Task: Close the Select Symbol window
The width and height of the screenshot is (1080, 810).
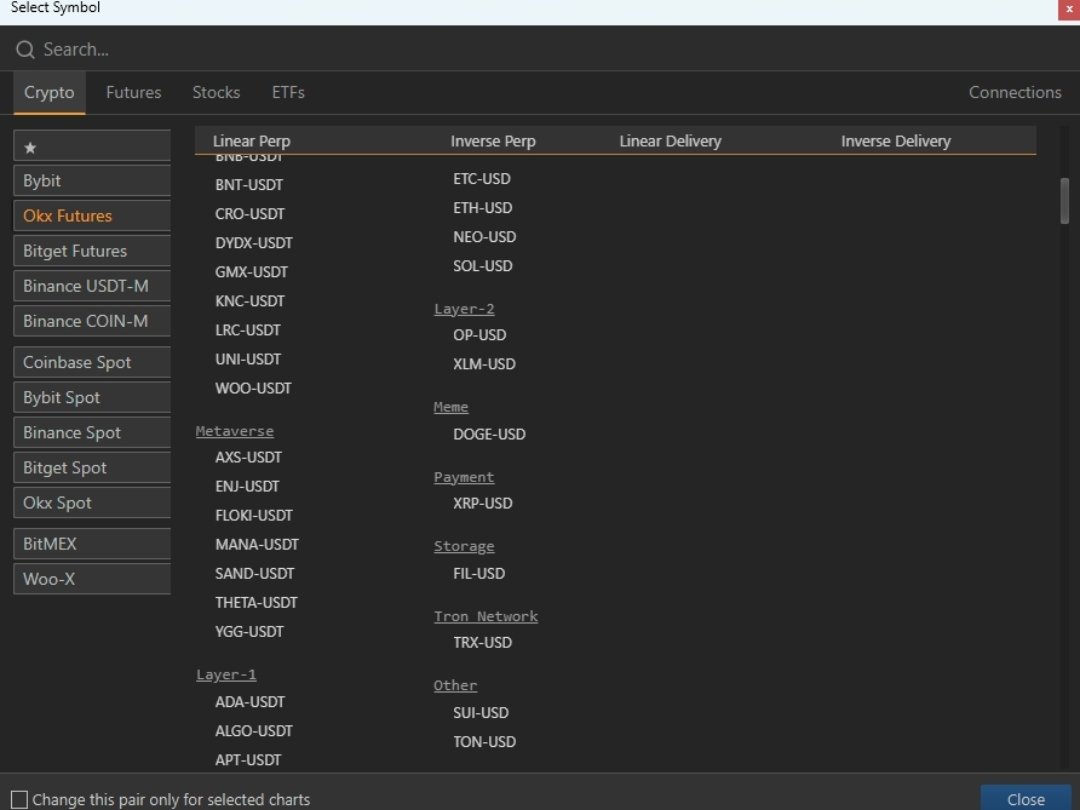Action: pyautogui.click(x=1069, y=10)
